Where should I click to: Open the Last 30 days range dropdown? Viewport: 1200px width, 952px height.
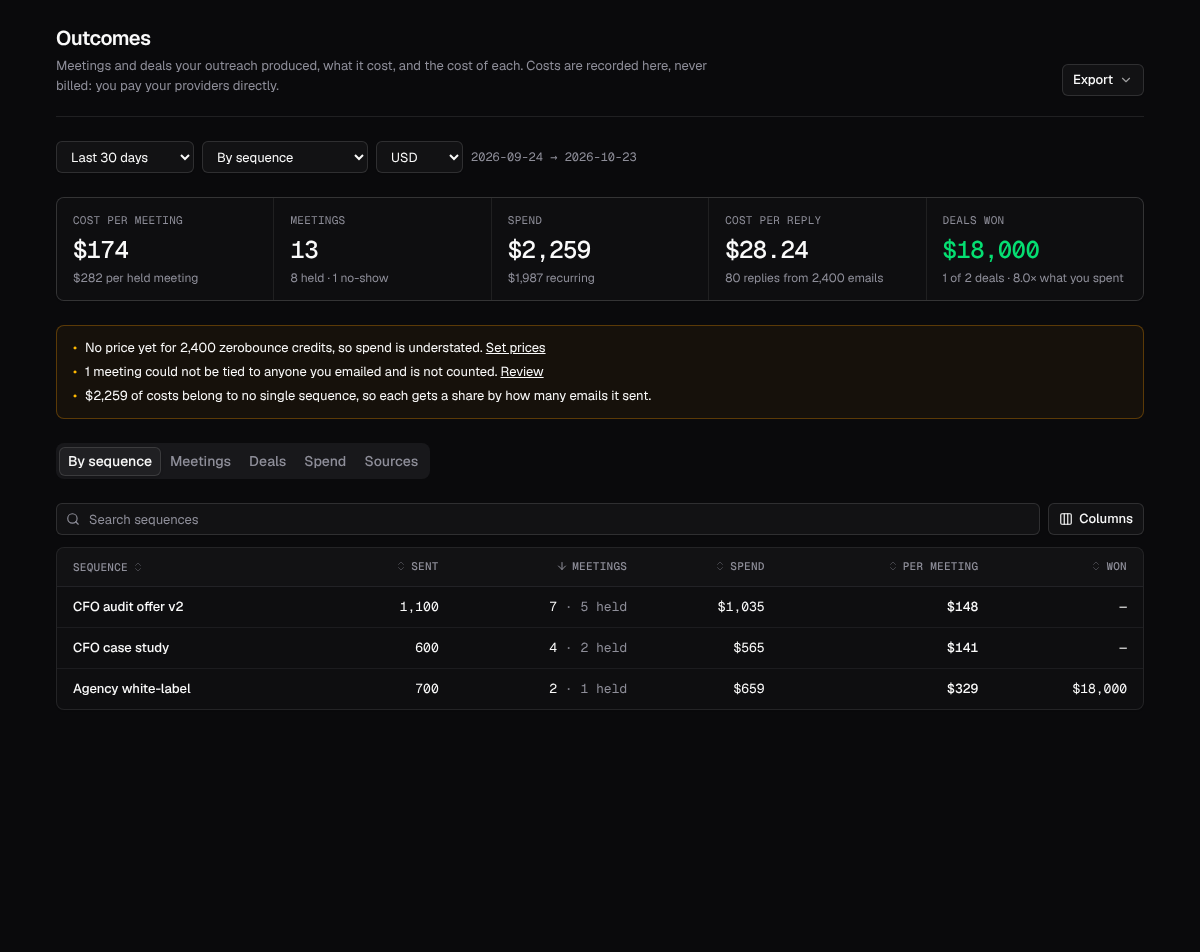point(125,157)
